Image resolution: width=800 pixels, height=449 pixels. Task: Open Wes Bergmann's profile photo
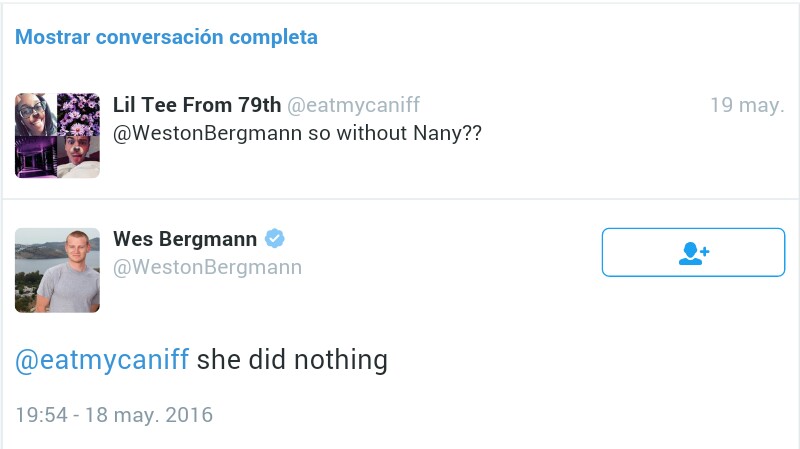pos(57,270)
